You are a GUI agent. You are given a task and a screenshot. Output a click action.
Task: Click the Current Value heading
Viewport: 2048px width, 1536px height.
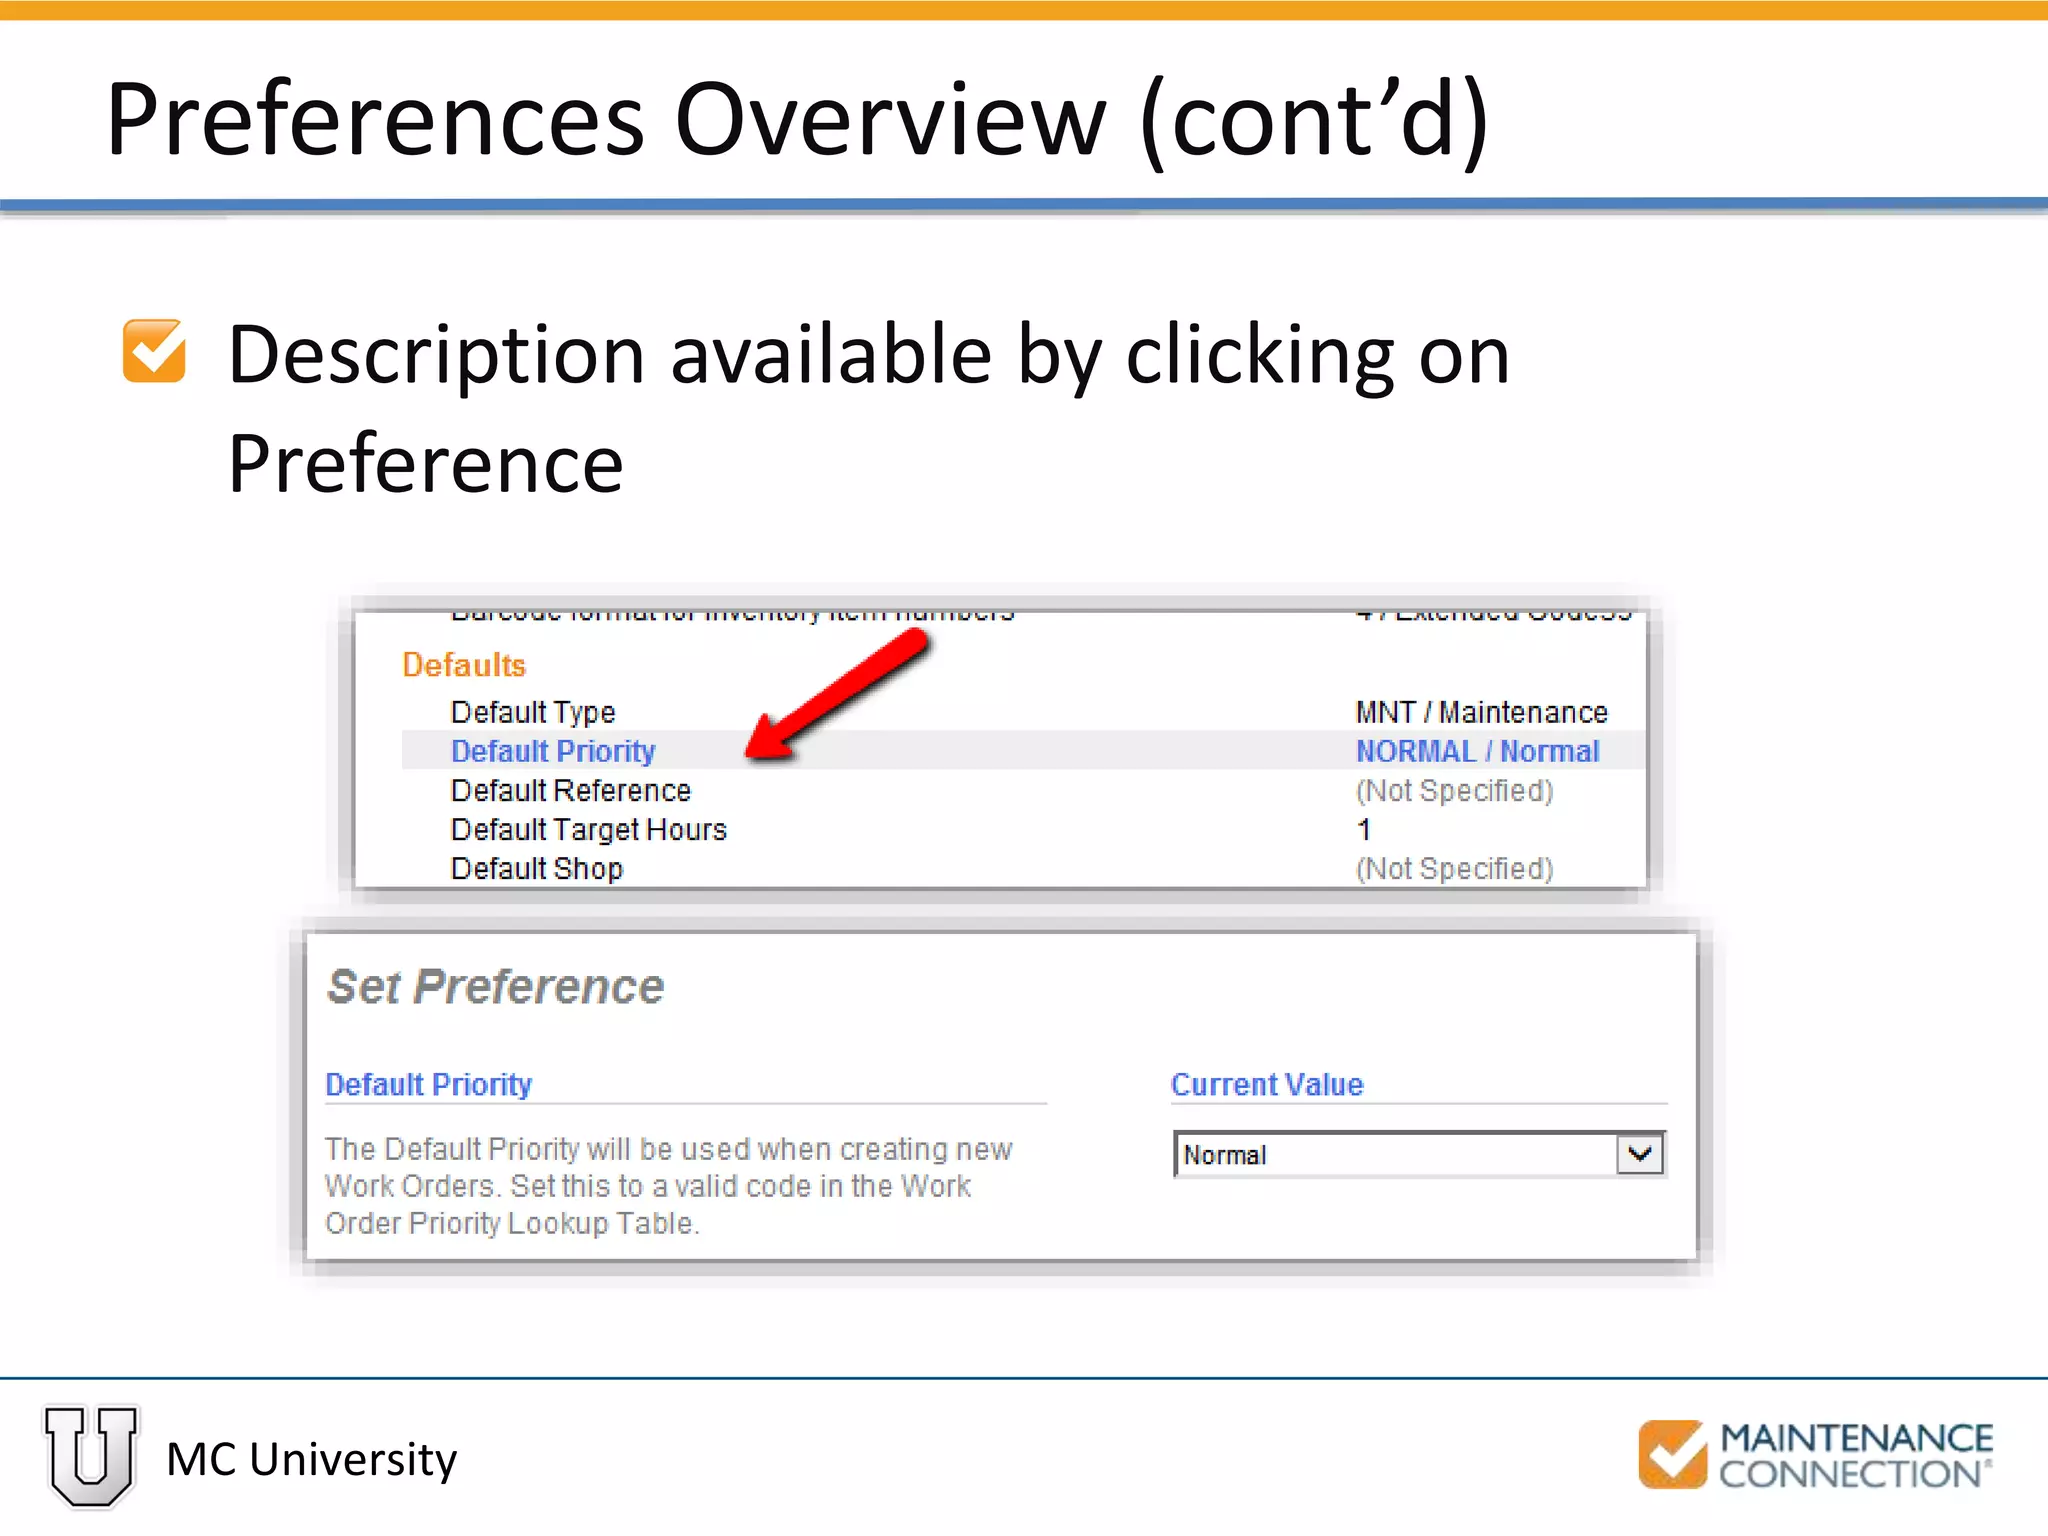coord(1267,1084)
